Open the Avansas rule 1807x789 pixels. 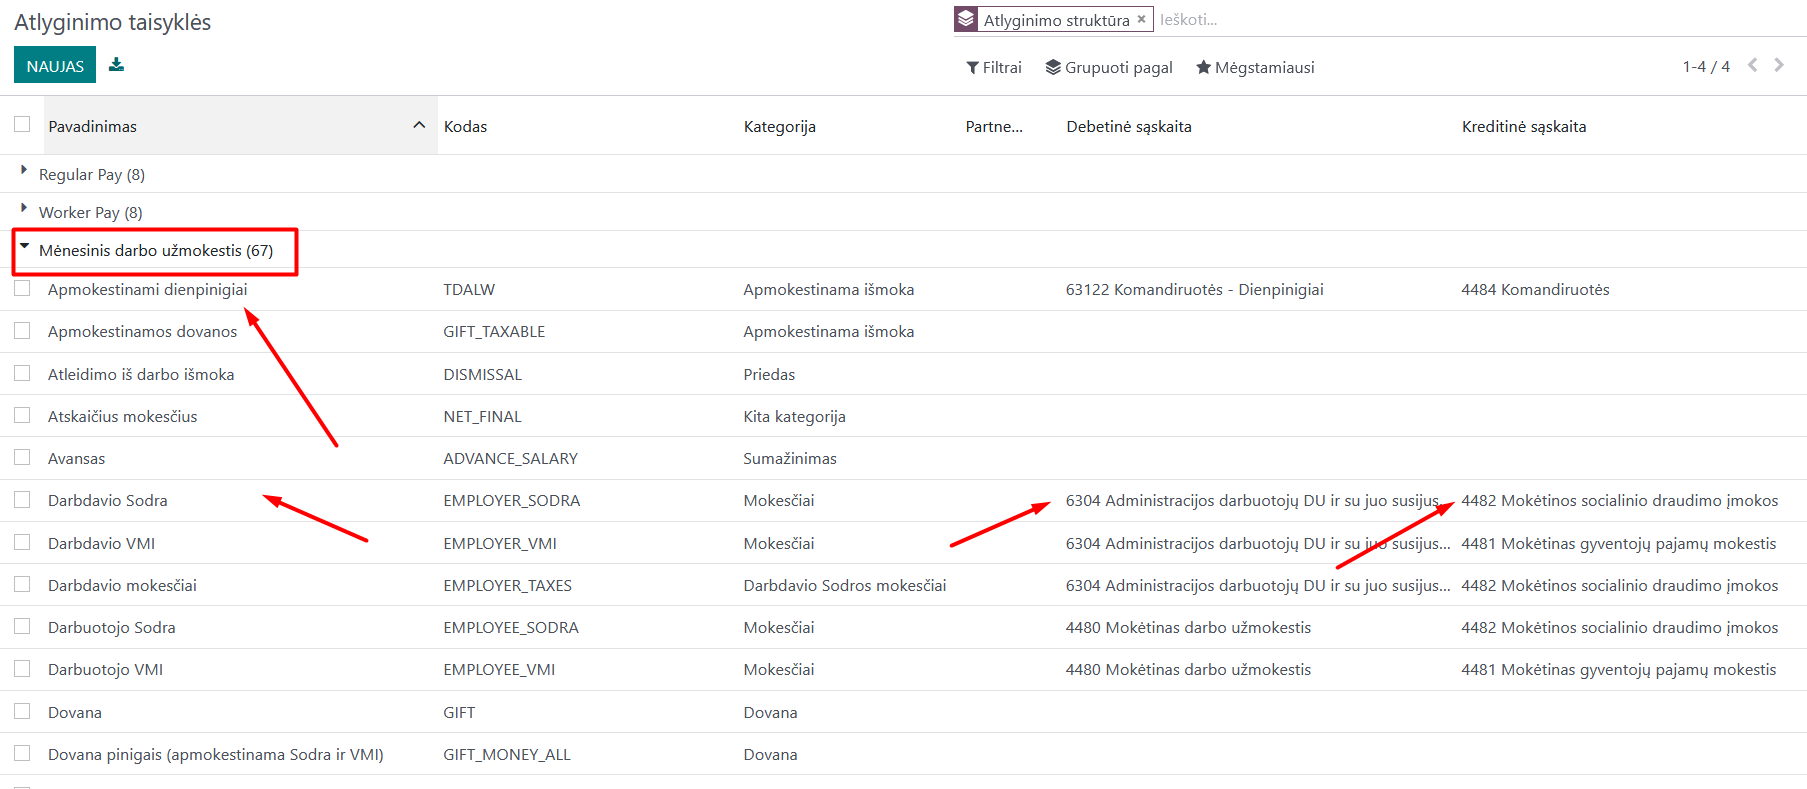click(76, 458)
